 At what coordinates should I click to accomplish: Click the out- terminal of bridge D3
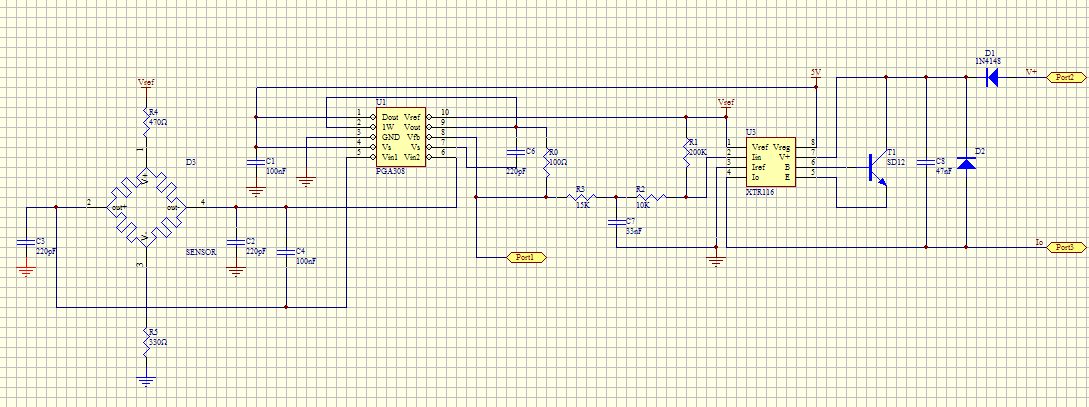click(x=174, y=208)
